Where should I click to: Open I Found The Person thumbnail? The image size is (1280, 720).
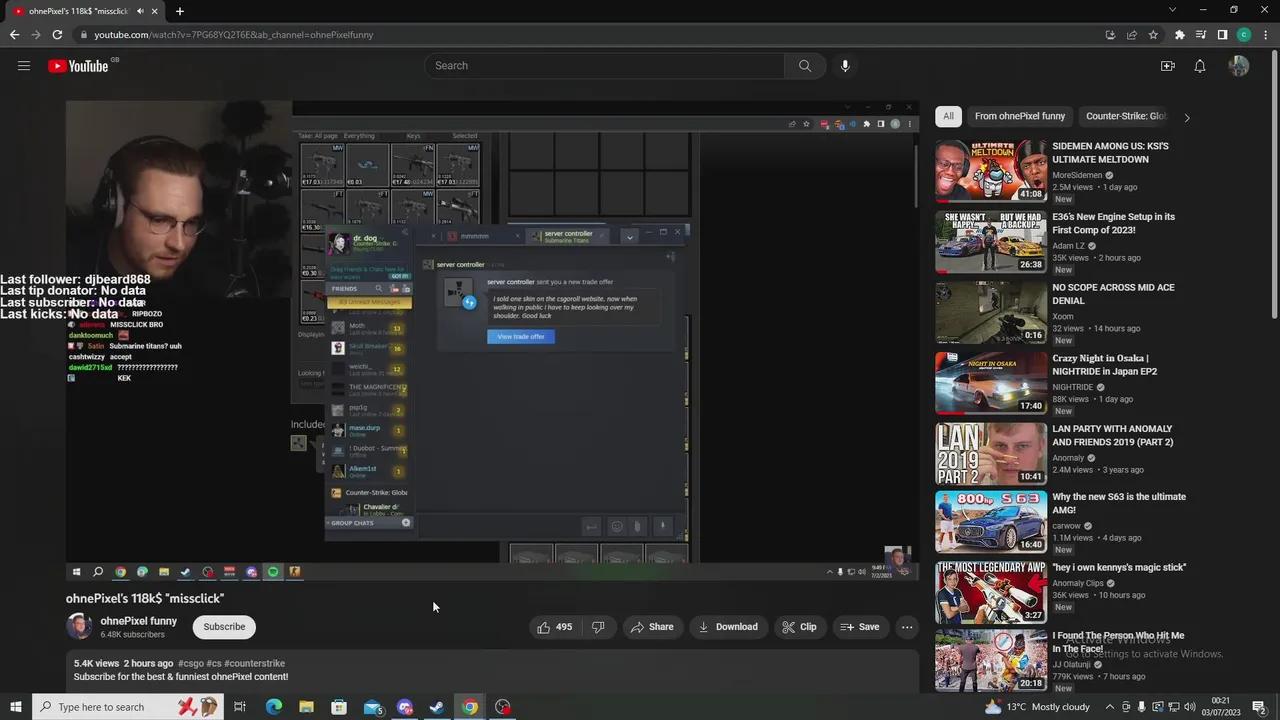pos(991,660)
